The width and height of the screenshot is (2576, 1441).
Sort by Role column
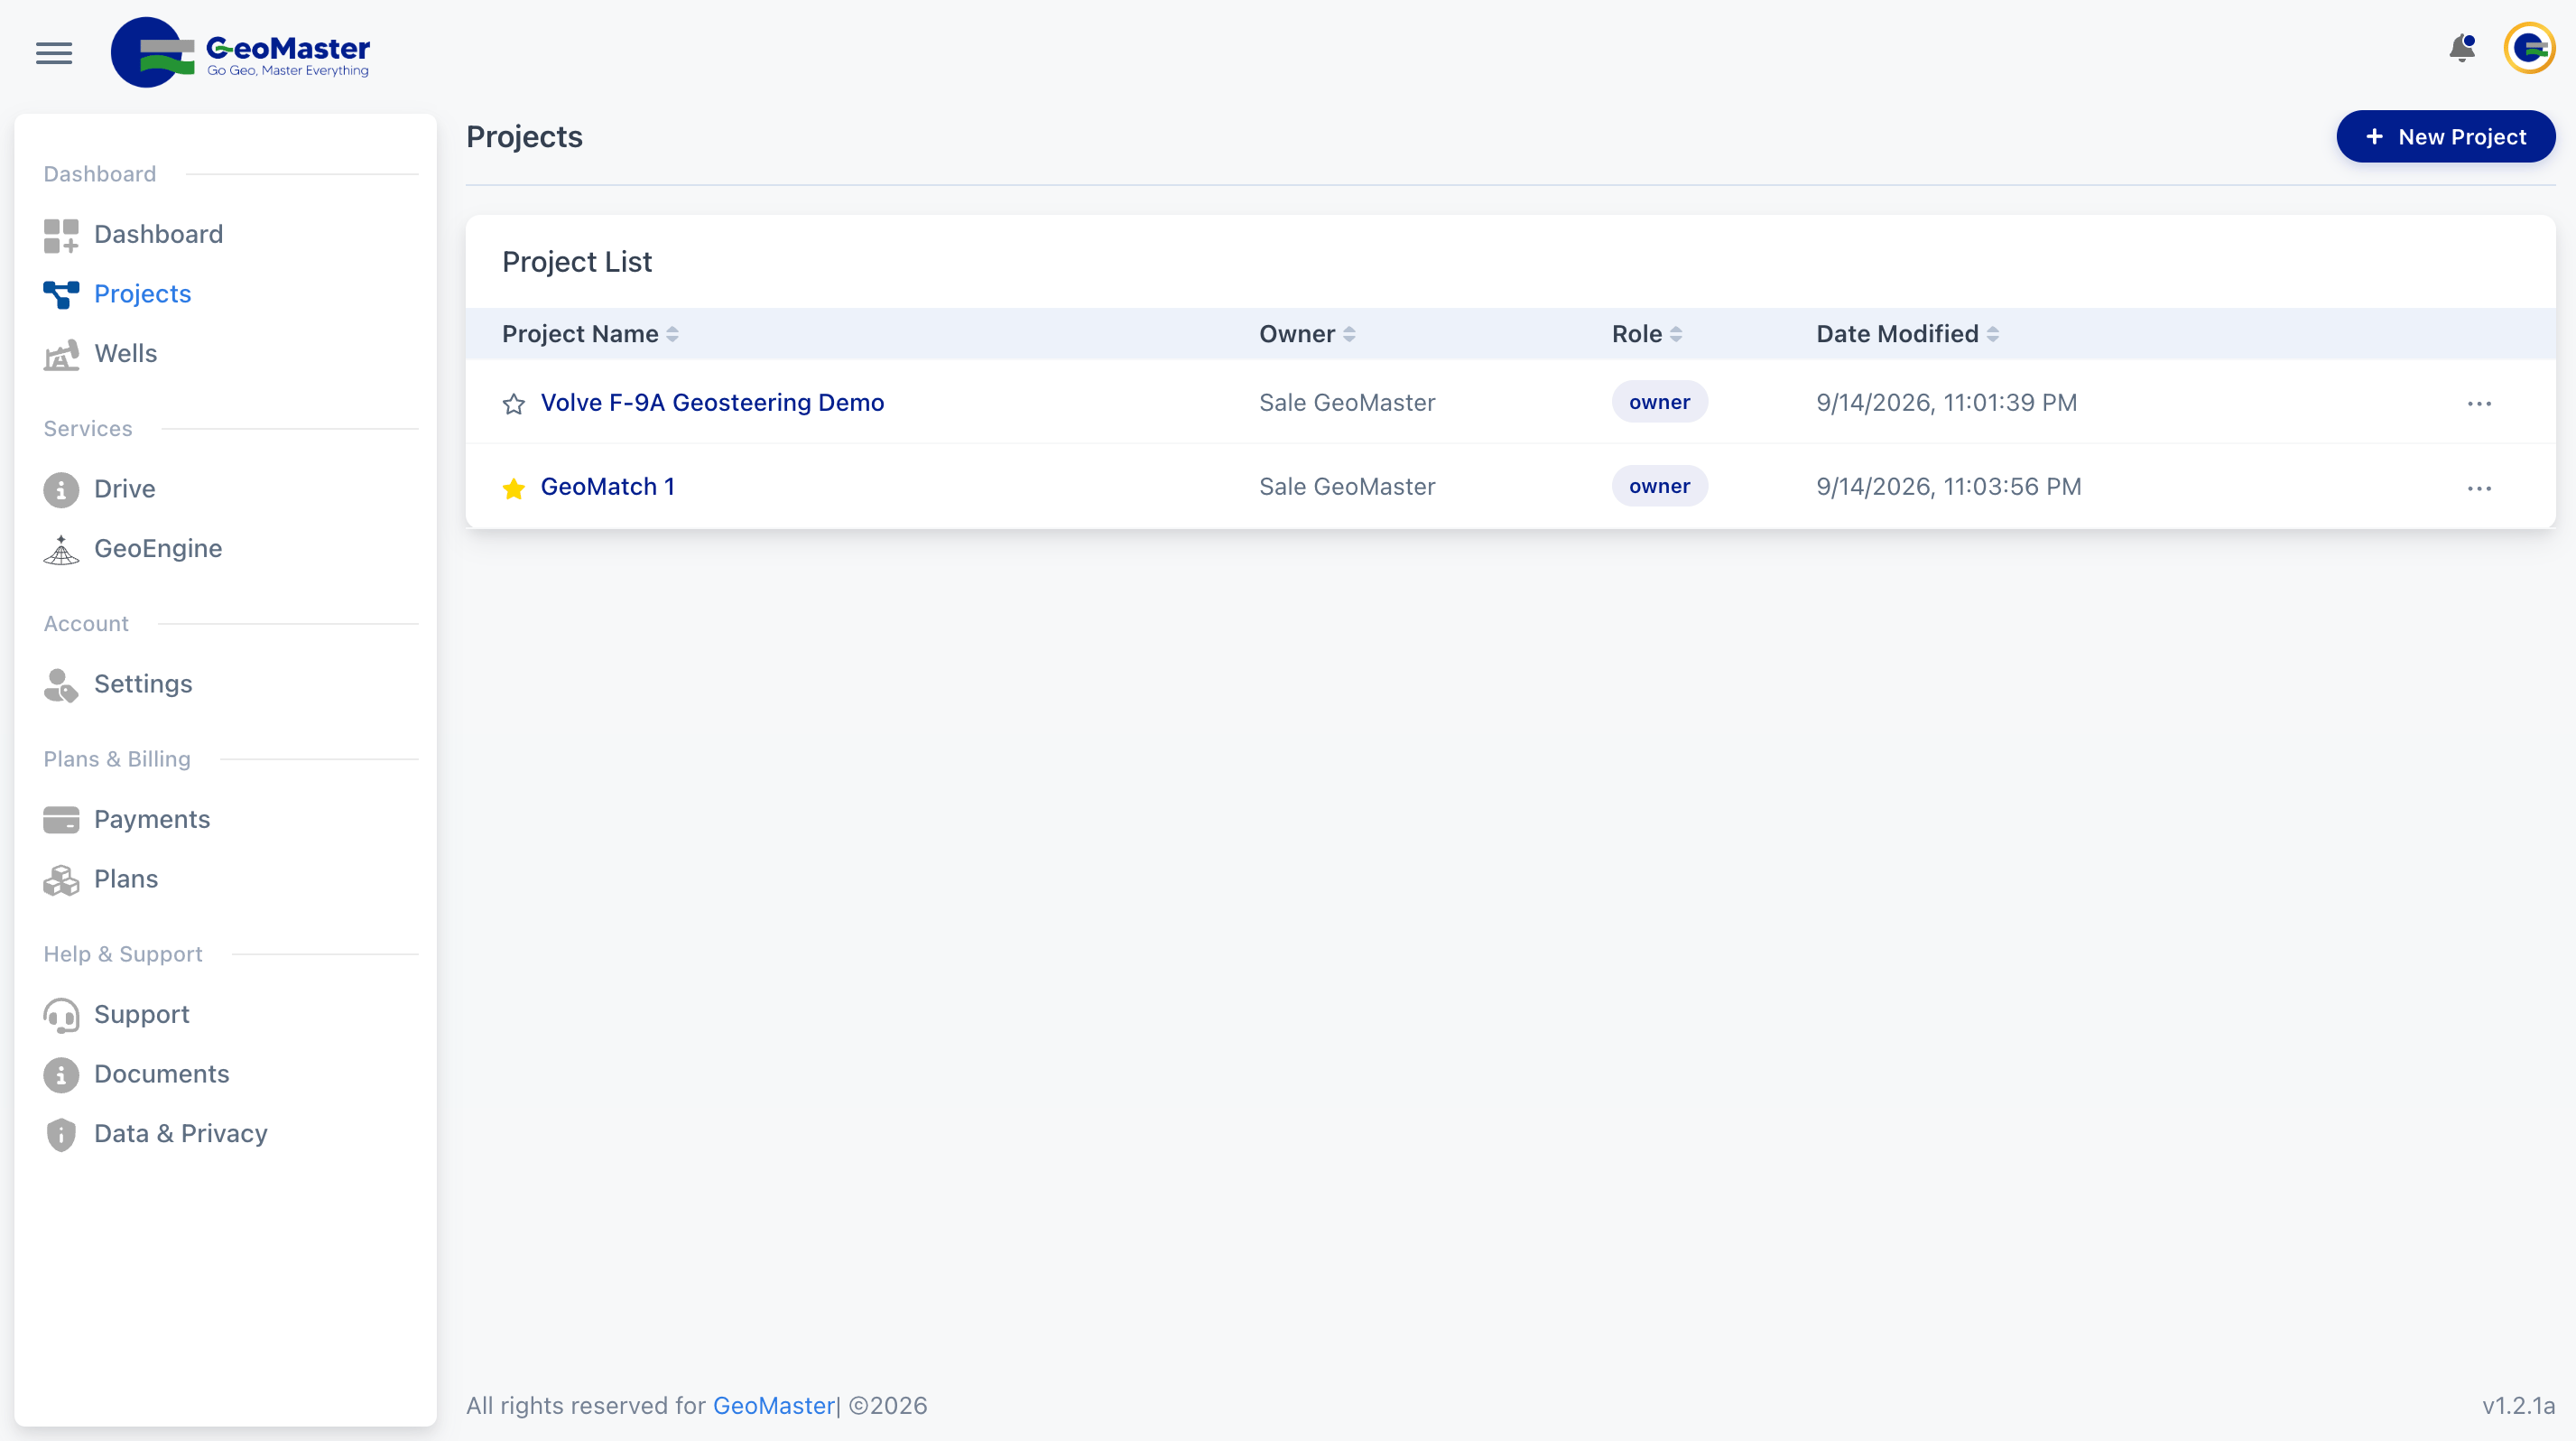1647,334
